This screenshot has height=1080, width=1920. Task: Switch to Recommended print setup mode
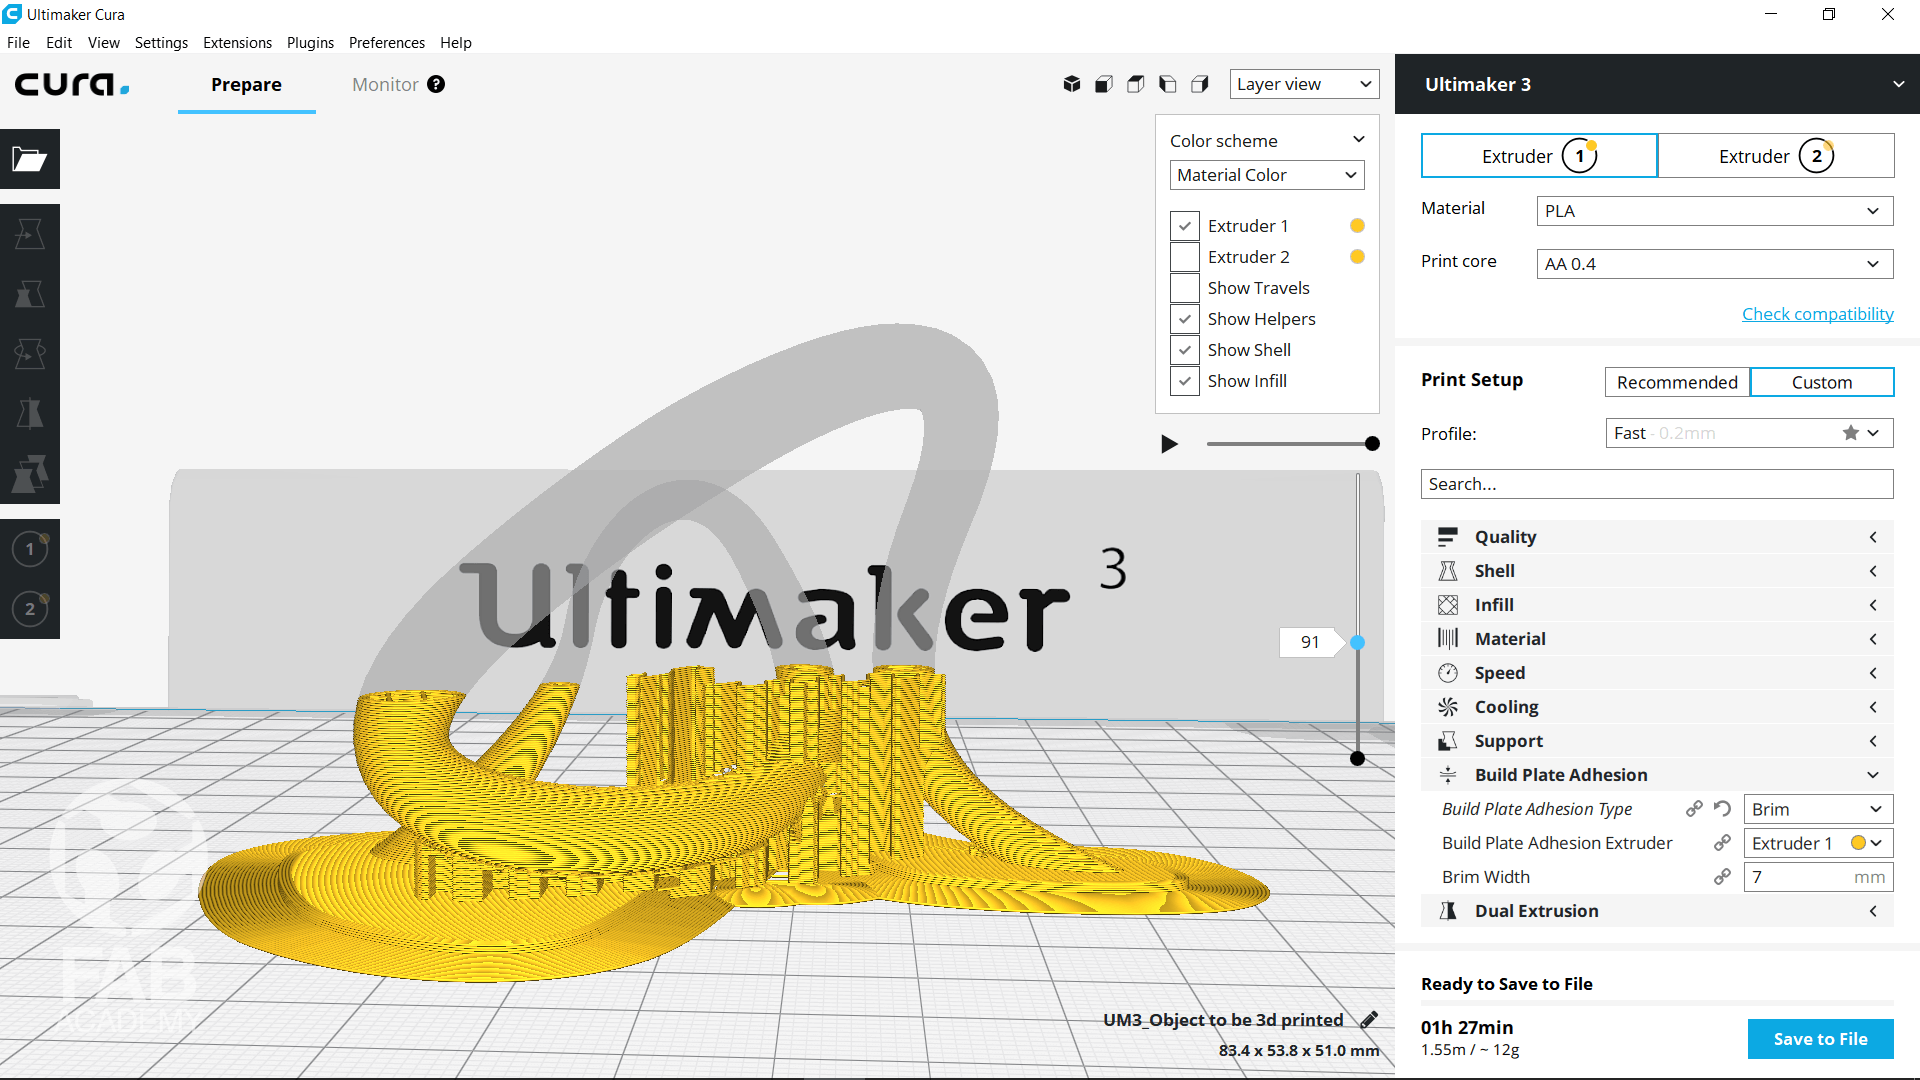[1677, 382]
